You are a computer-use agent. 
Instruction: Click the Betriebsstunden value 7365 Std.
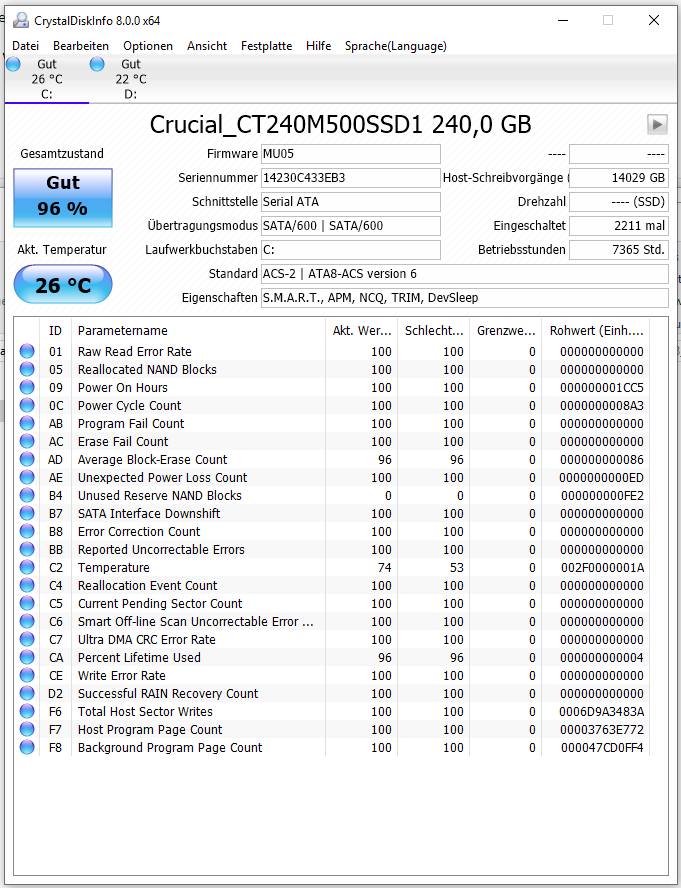coord(619,250)
